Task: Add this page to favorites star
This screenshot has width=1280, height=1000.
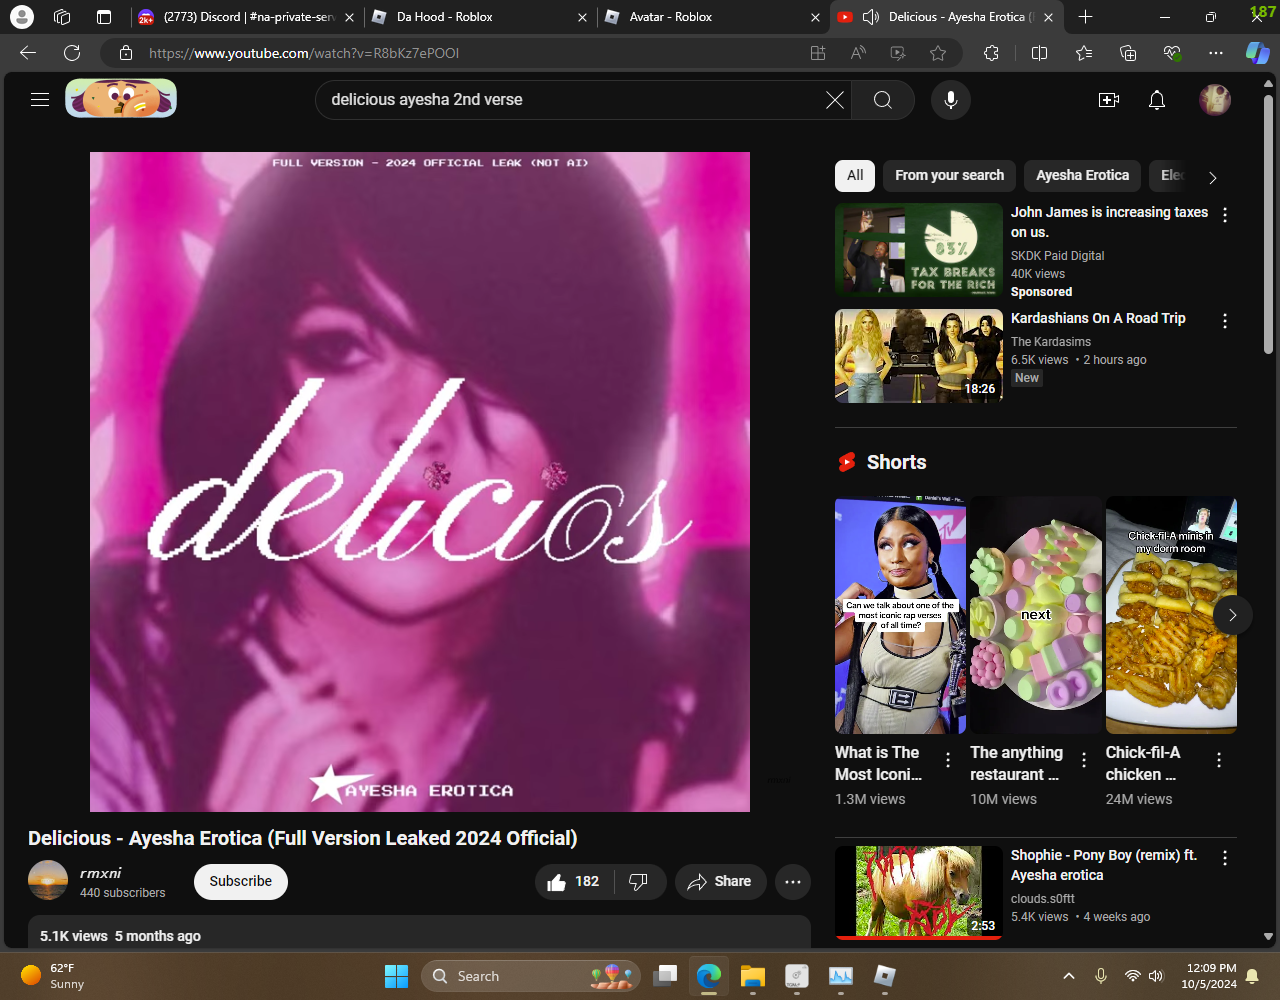Action: (x=938, y=53)
